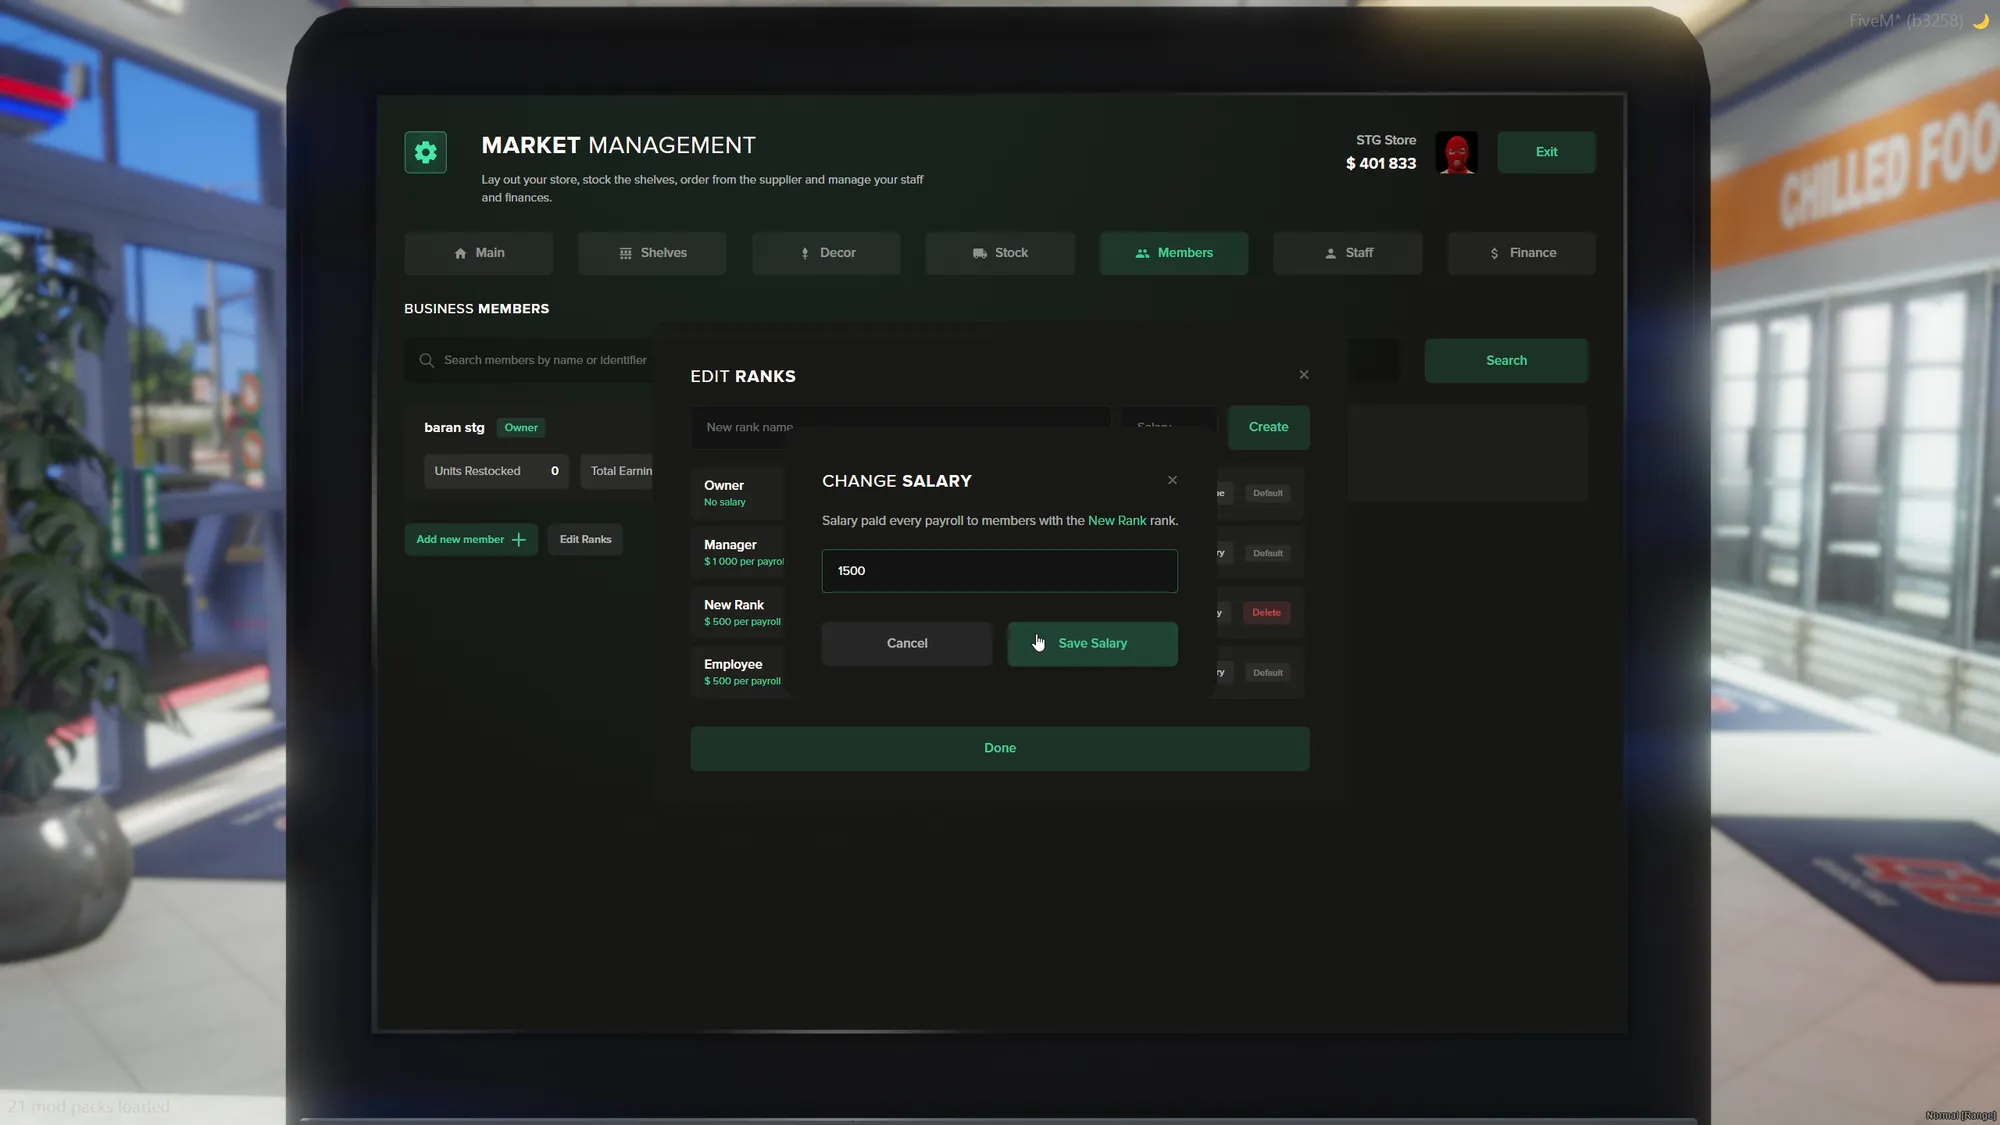Screen dimensions: 2000x1125
Task: Open the Decor tab
Action: (x=826, y=253)
